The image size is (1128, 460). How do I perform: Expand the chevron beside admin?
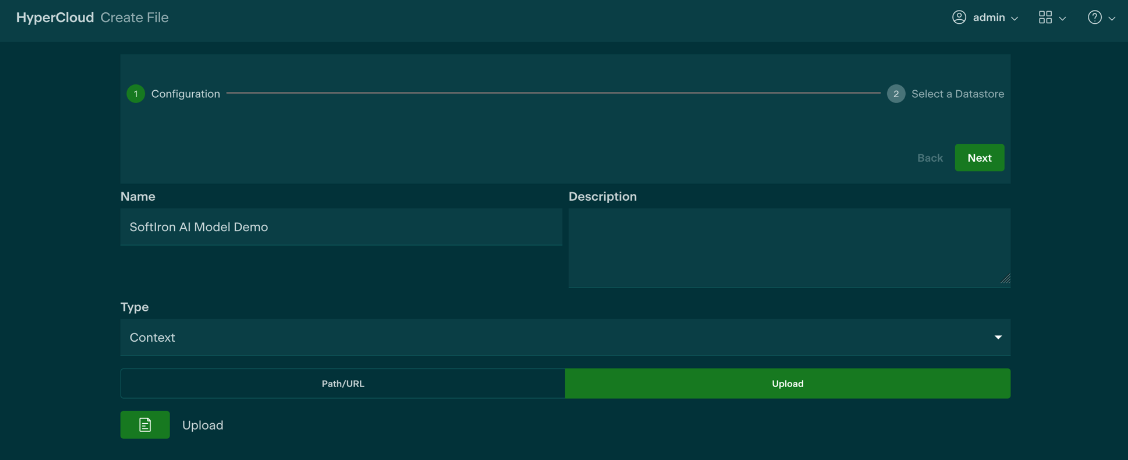tap(1015, 19)
